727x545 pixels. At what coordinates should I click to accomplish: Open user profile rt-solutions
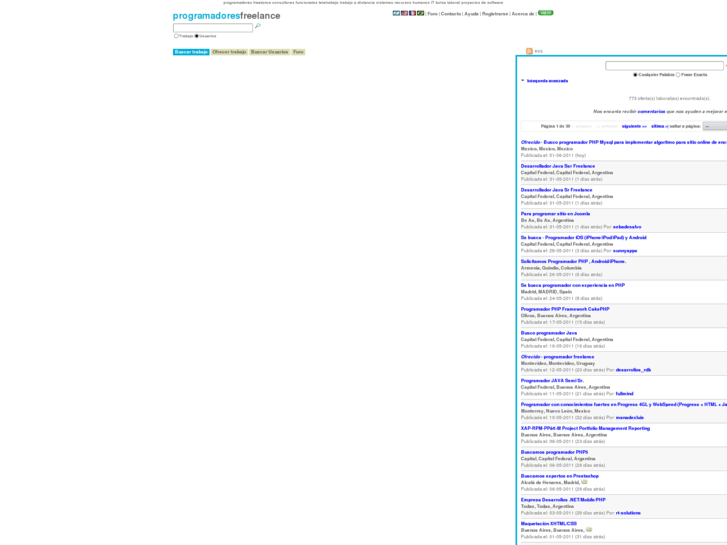[628, 513]
